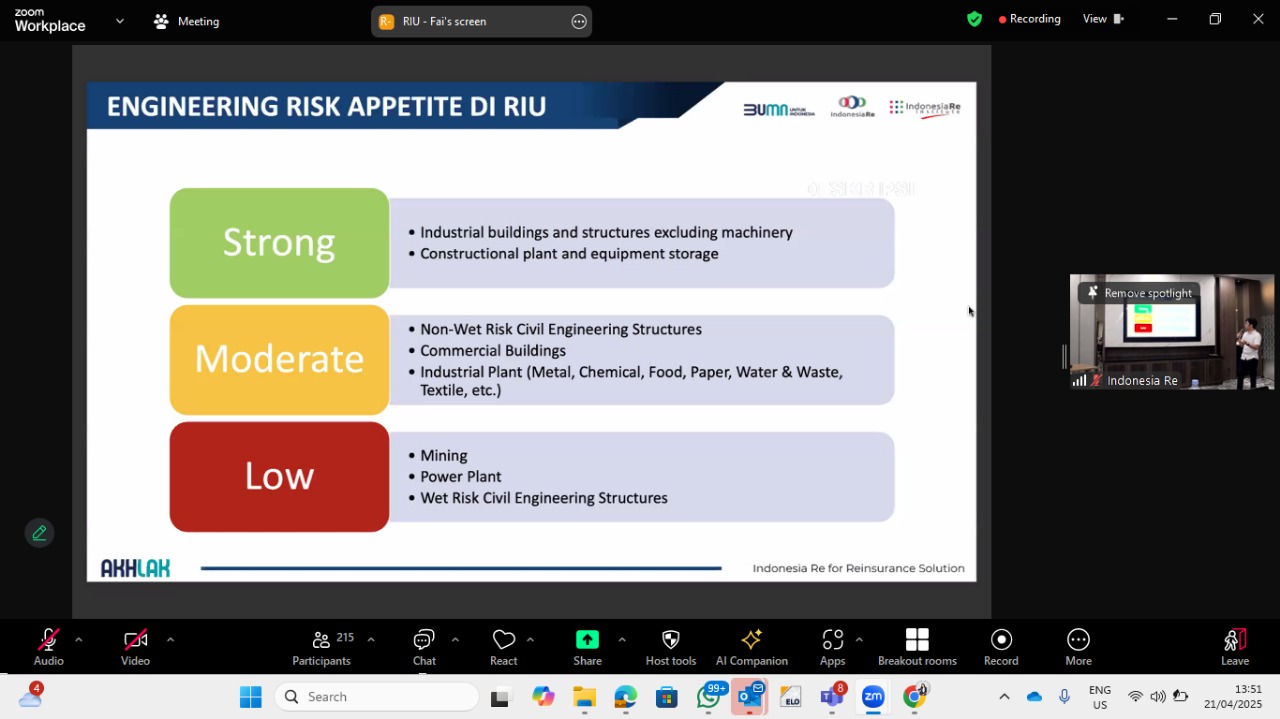Open the View menu

point(1104,19)
